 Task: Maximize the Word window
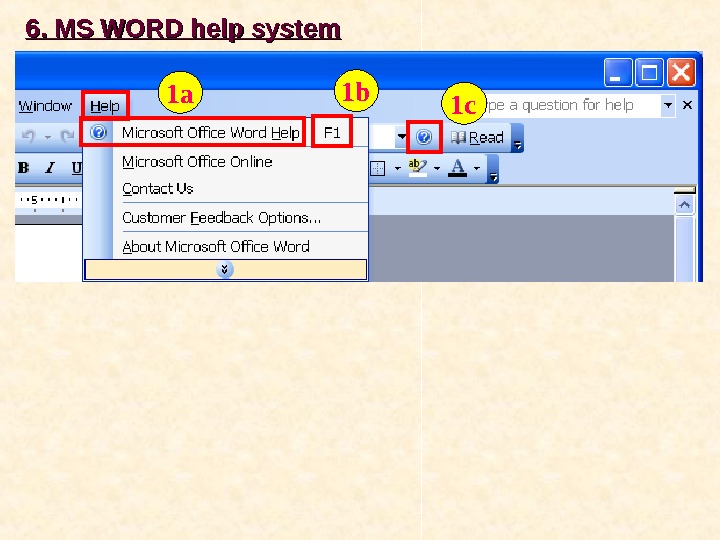[649, 73]
